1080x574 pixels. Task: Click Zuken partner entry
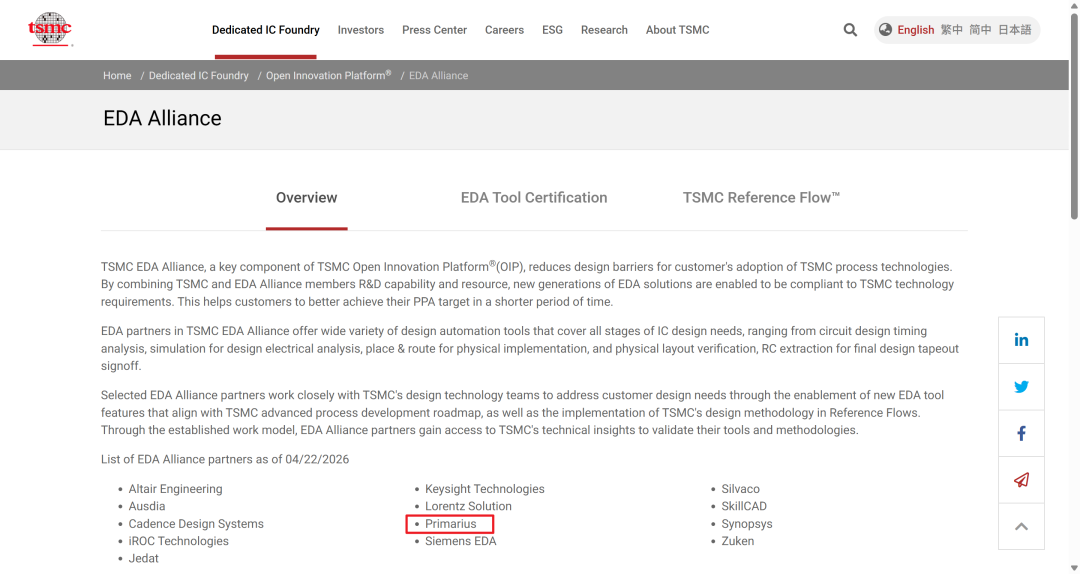(x=738, y=541)
